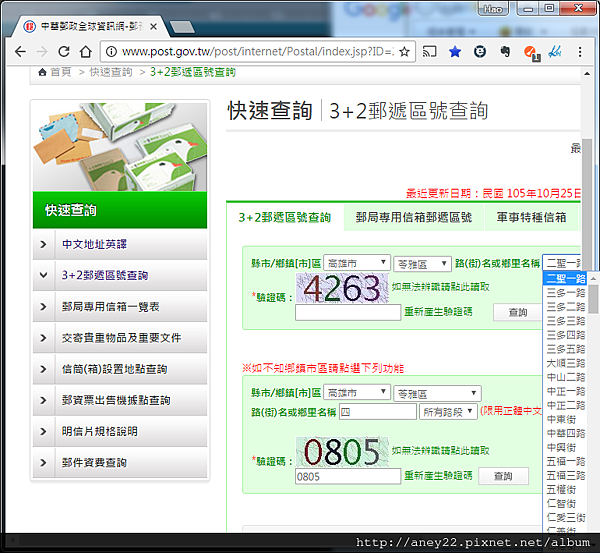Open the Chrome three-dot menu

pos(580,51)
